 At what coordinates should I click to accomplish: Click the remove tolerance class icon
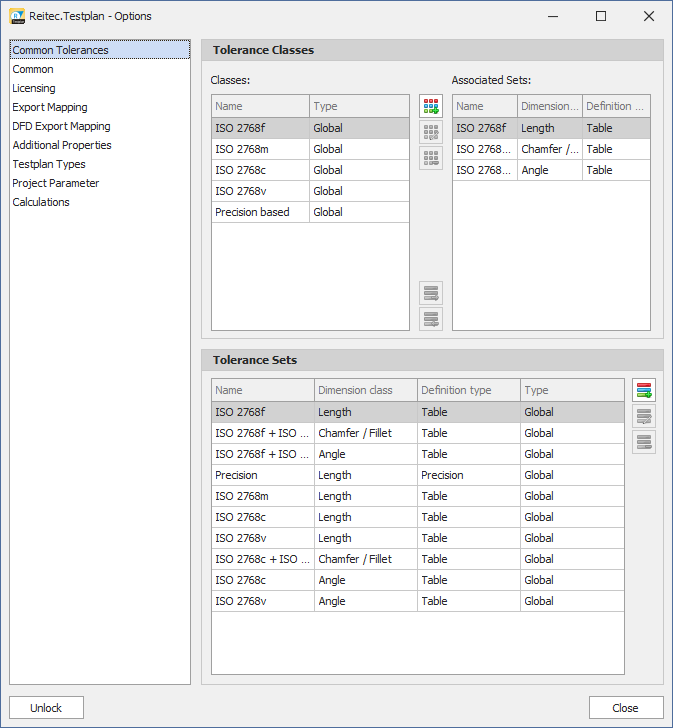(x=431, y=157)
